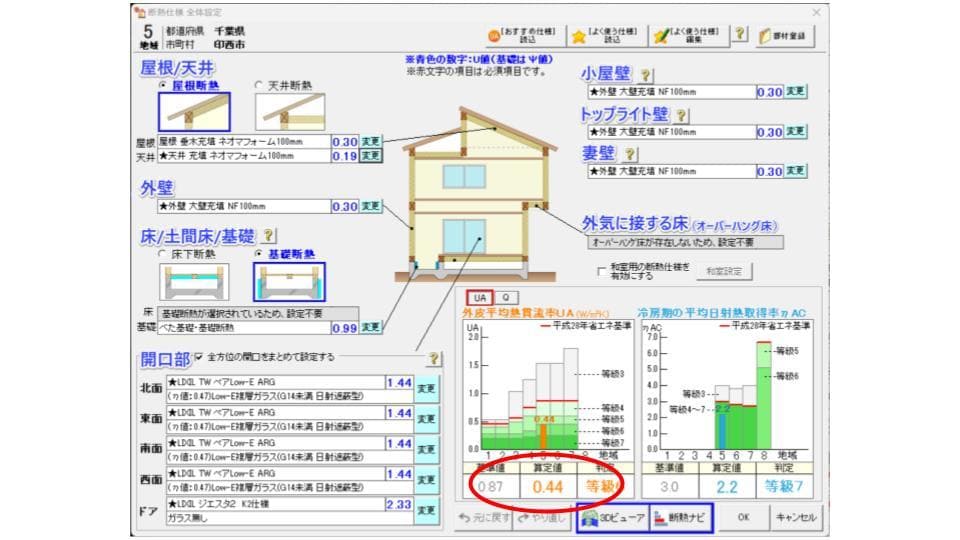Open 断熱ナビ navigator

click(680, 518)
